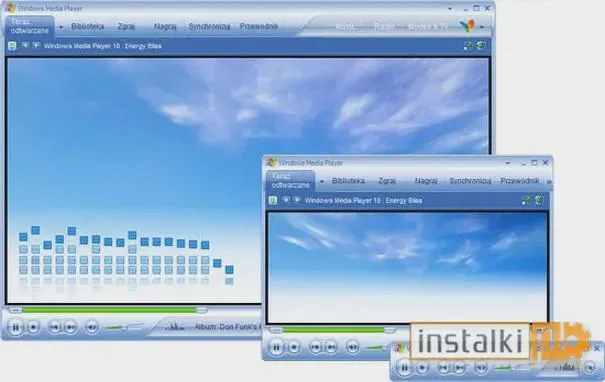Screen dimensions: 605x382
Task: Open Biblioteka tab in the medium window
Action: tap(348, 181)
